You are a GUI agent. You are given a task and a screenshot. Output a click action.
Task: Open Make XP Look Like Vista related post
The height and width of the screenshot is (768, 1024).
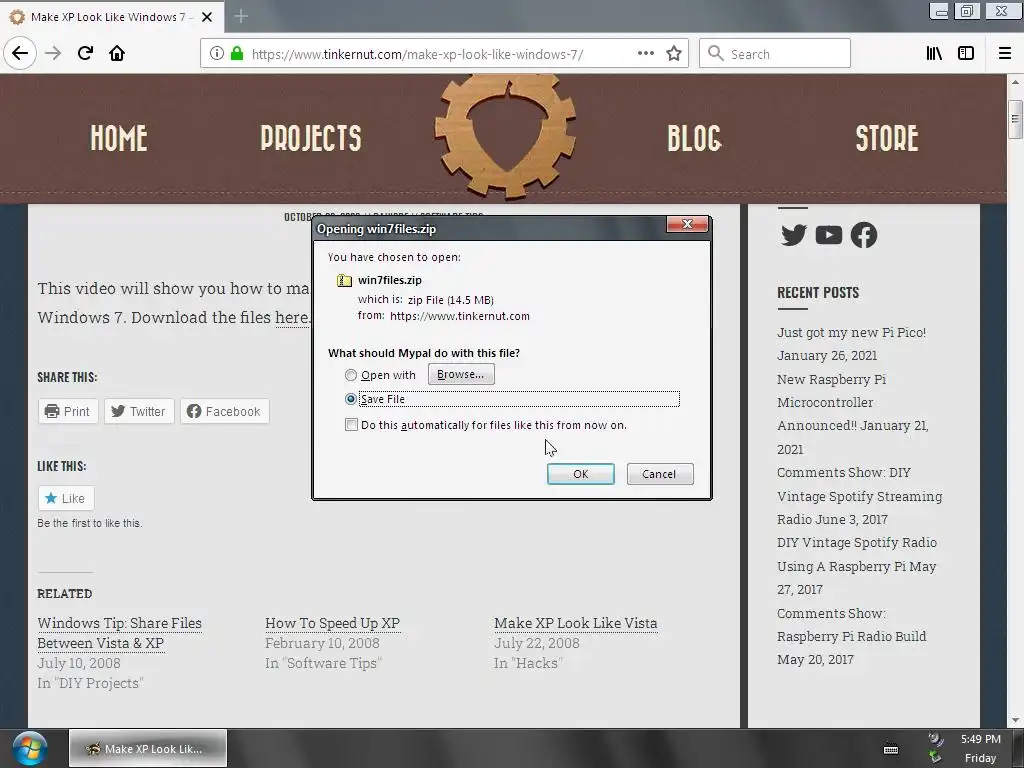click(x=575, y=623)
